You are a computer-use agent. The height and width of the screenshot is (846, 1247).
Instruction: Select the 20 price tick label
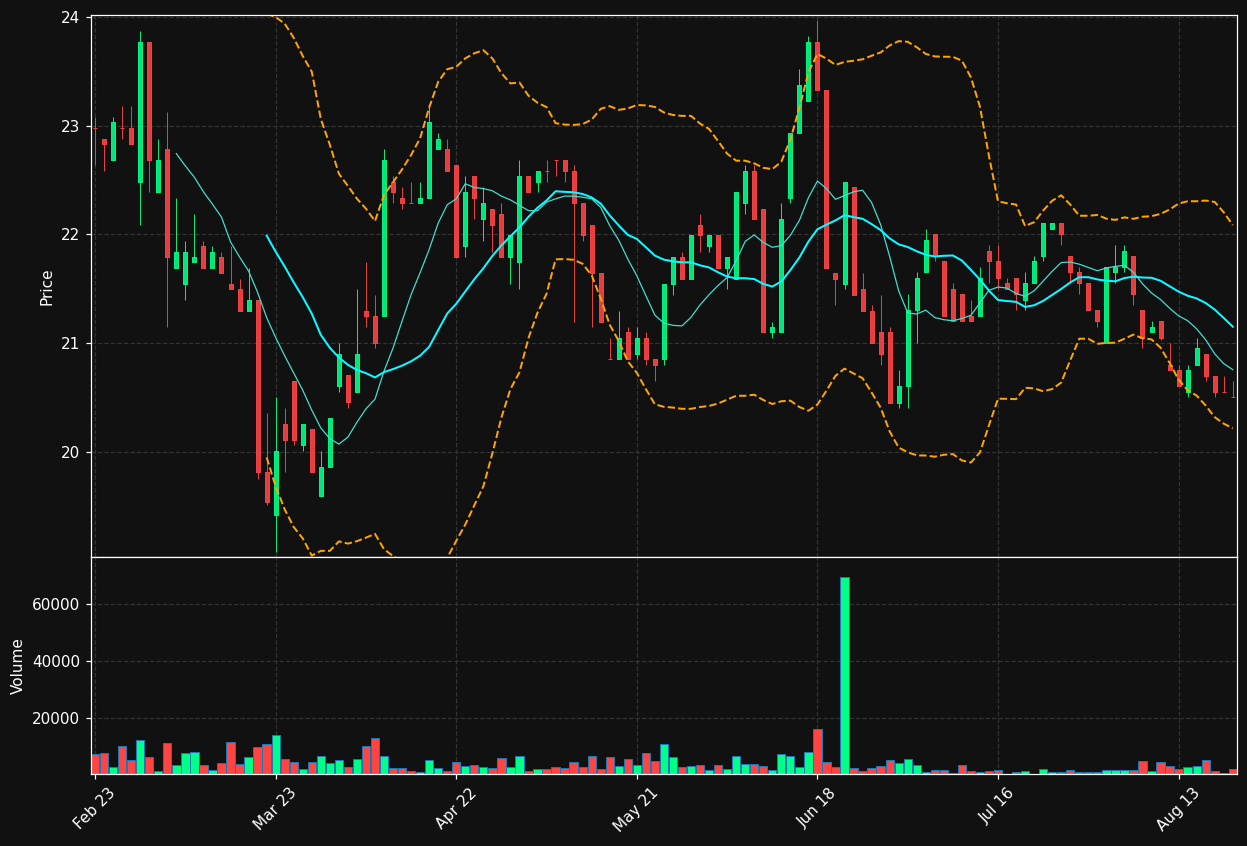coord(70,452)
